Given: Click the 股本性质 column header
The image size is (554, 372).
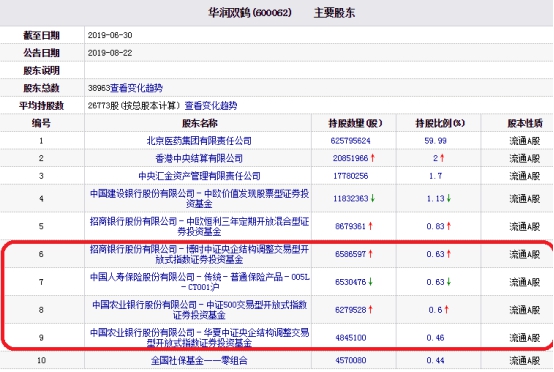Looking at the screenshot, I should [x=525, y=123].
